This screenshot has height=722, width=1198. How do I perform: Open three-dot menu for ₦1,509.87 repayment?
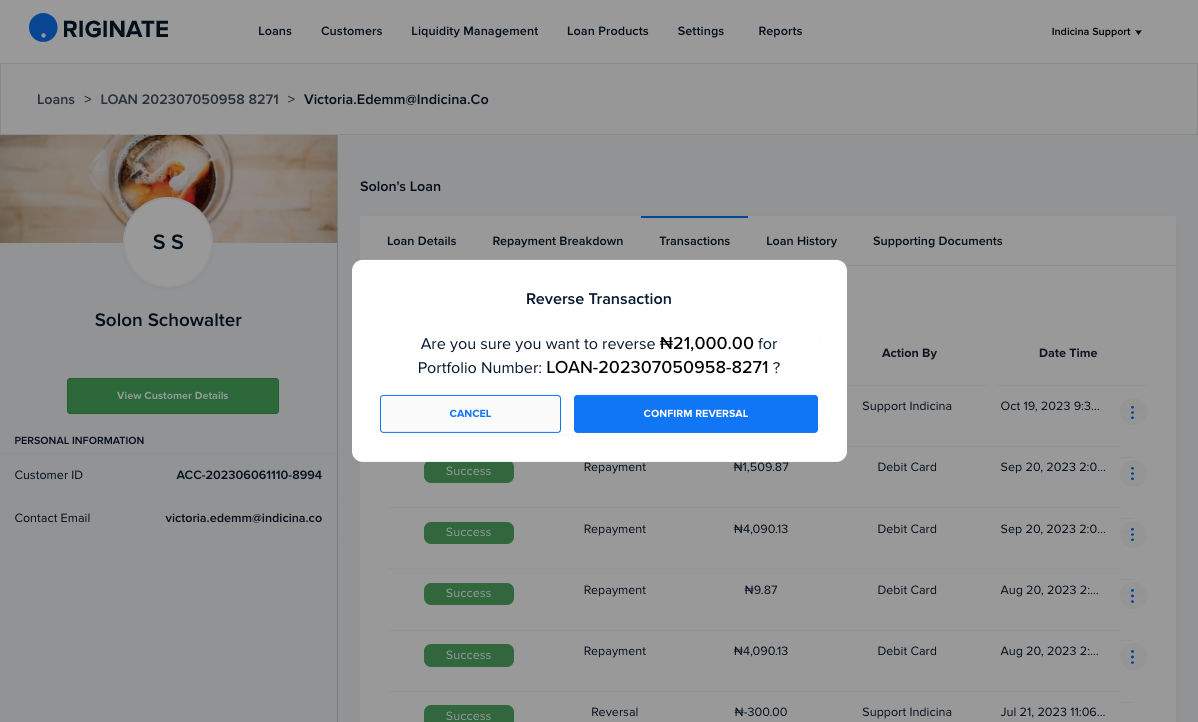[x=1132, y=474]
